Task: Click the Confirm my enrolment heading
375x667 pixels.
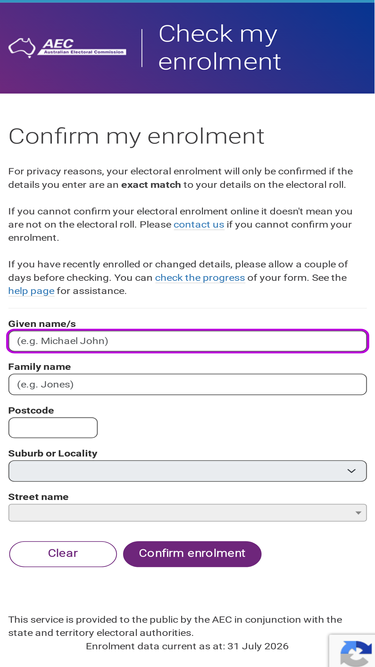Action: coord(136,137)
